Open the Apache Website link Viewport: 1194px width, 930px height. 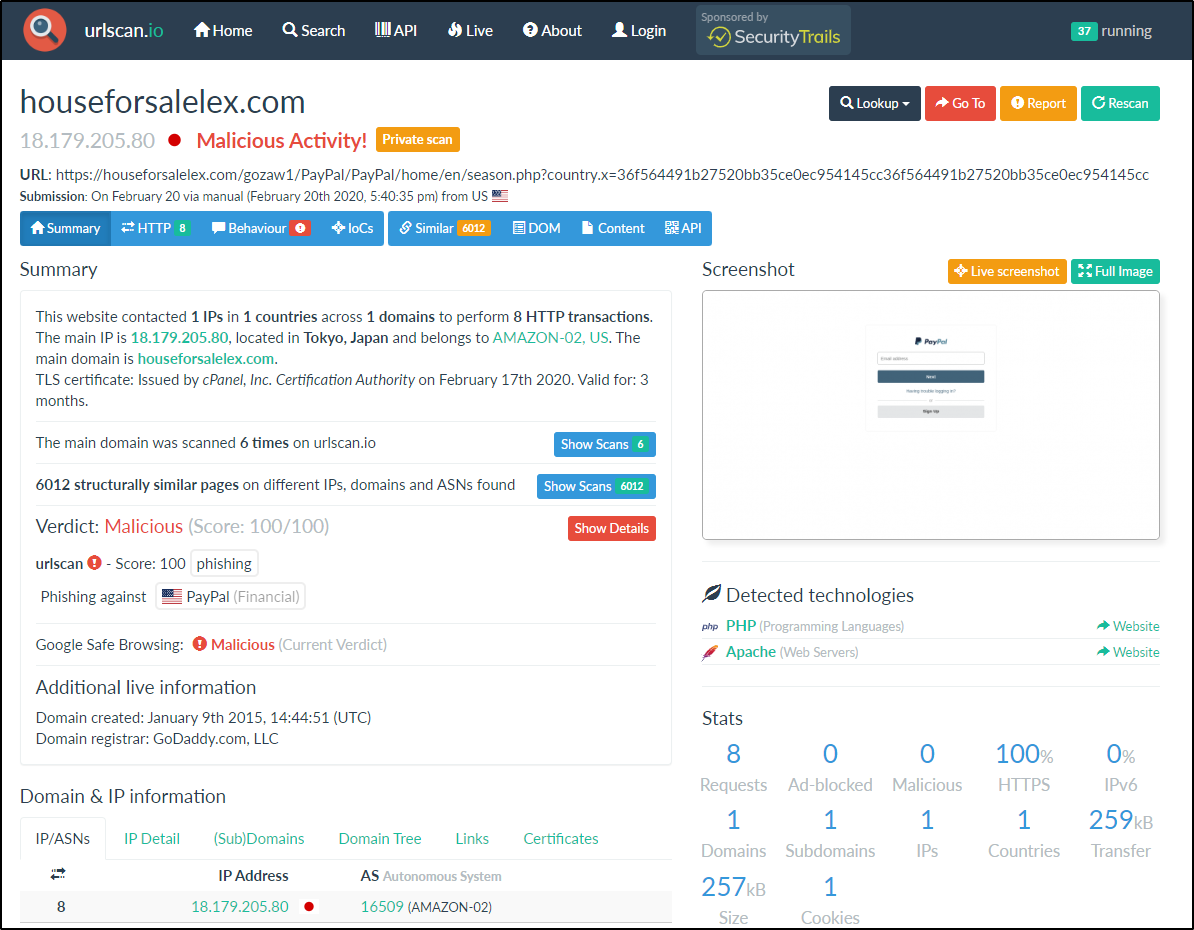tap(1128, 652)
